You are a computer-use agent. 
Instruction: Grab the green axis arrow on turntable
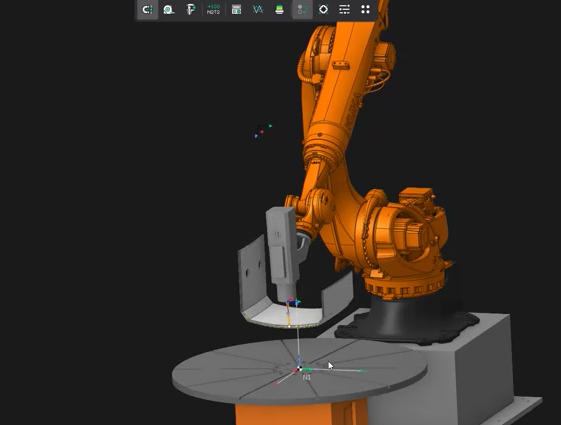362,371
